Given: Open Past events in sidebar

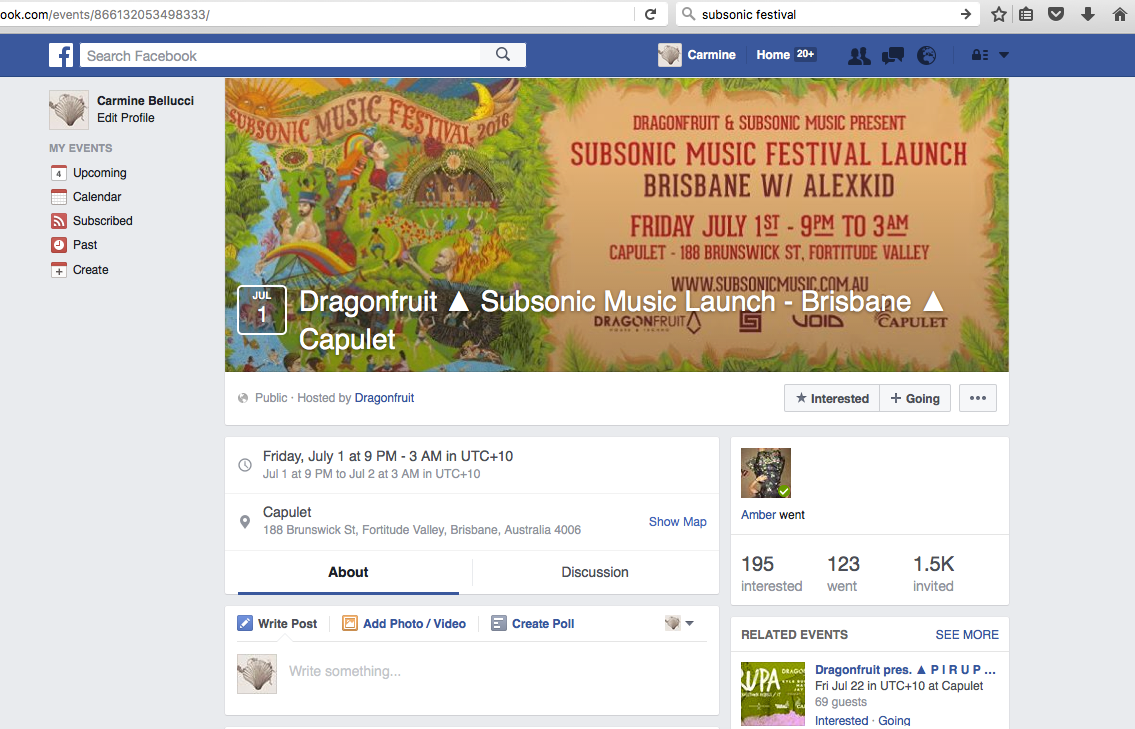Looking at the screenshot, I should [x=85, y=245].
